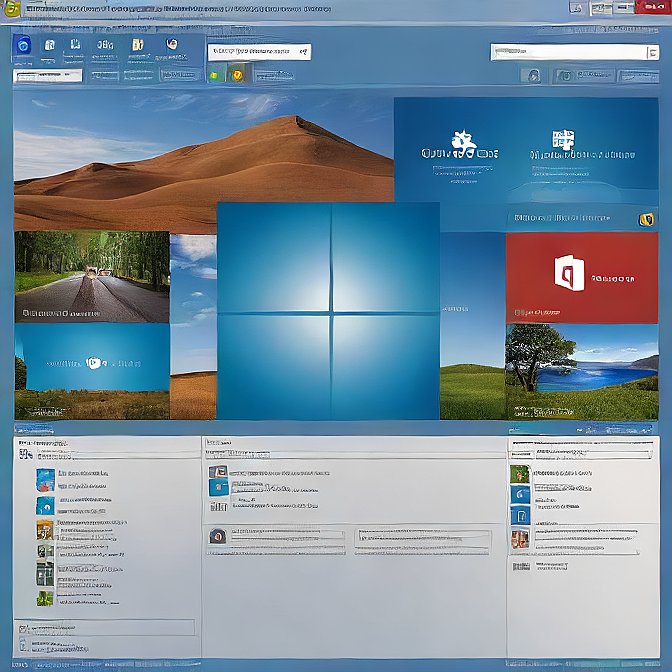Click the blue document icon in the right lower panel
This screenshot has height=672, width=672.
[520, 515]
